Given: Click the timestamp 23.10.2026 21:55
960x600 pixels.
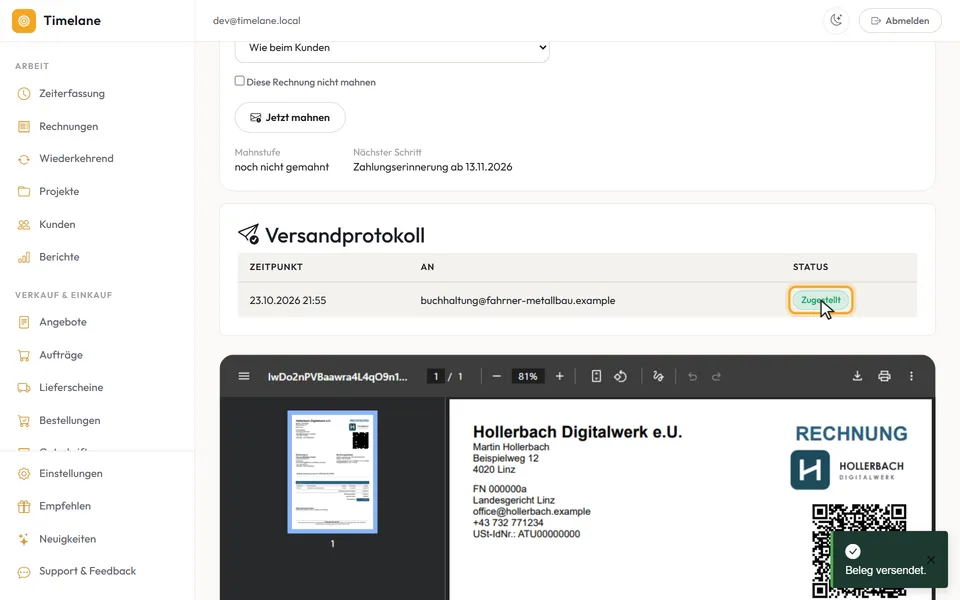Looking at the screenshot, I should pyautogui.click(x=288, y=301).
